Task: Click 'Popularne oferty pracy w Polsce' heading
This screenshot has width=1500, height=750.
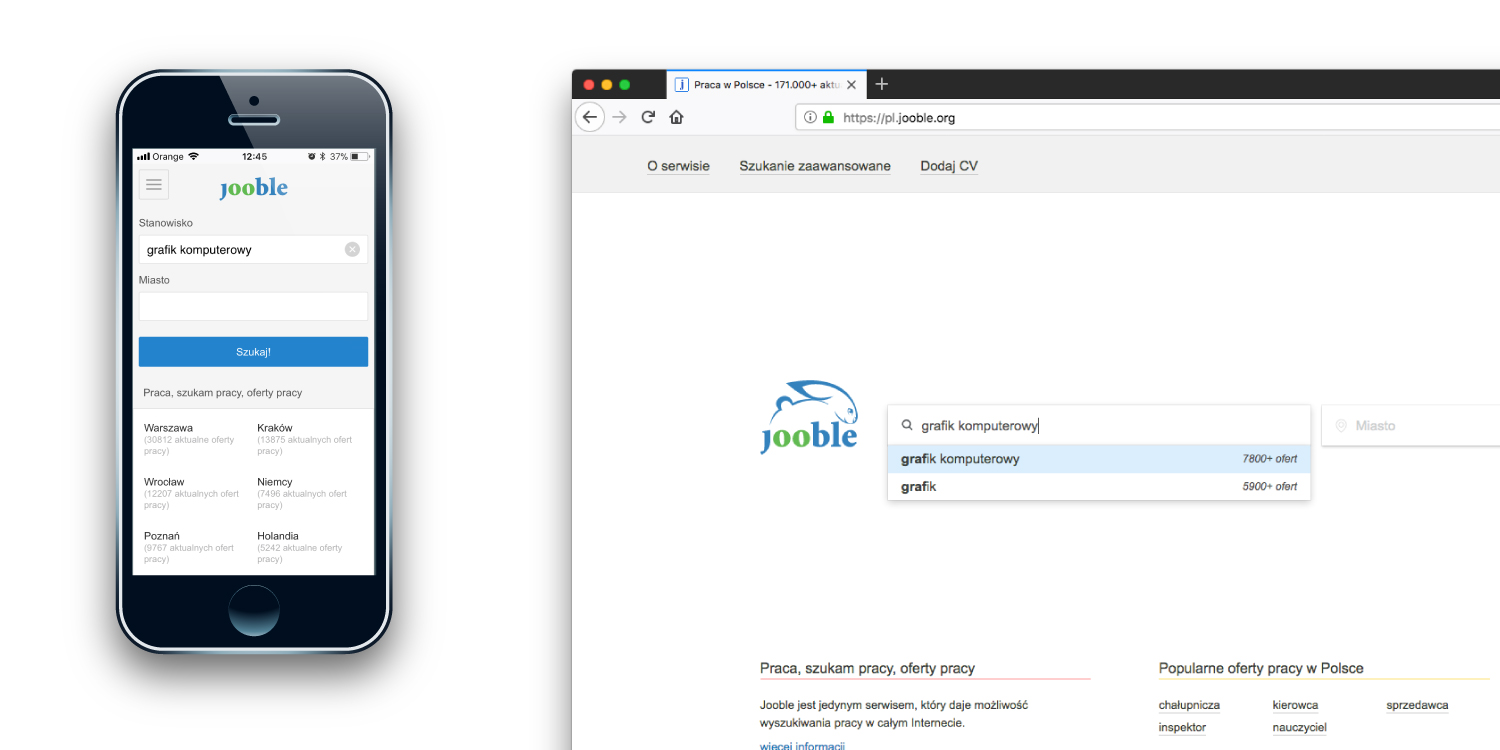Action: pyautogui.click(x=1261, y=668)
